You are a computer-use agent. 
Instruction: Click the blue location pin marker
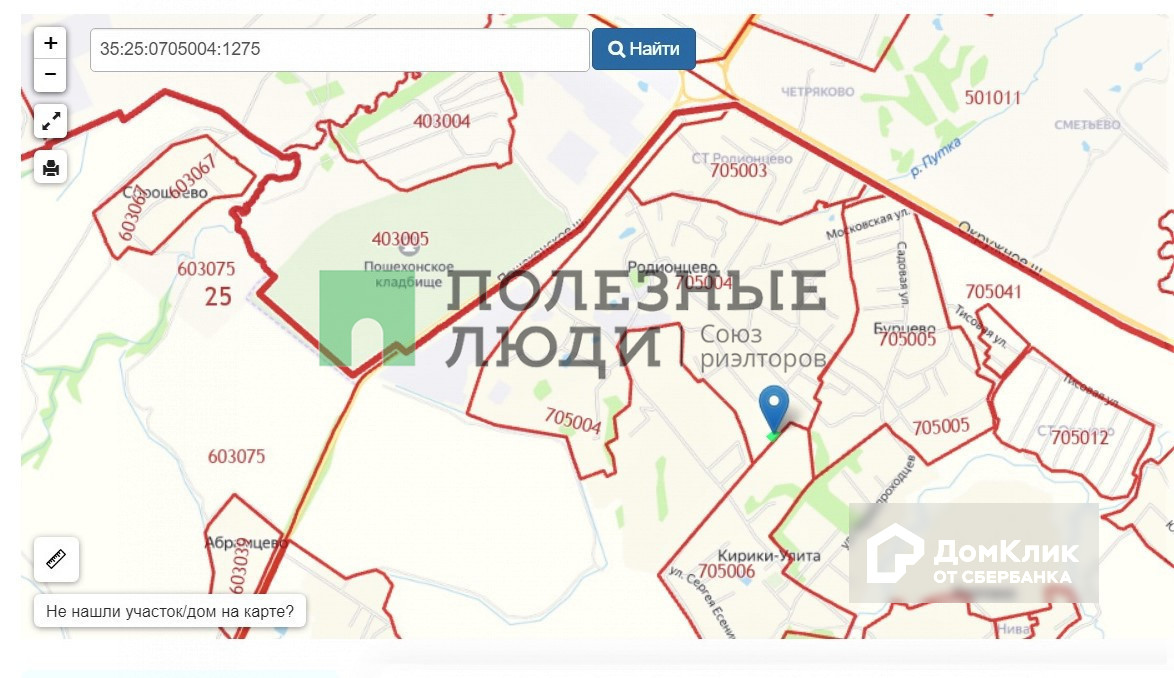coord(773,410)
